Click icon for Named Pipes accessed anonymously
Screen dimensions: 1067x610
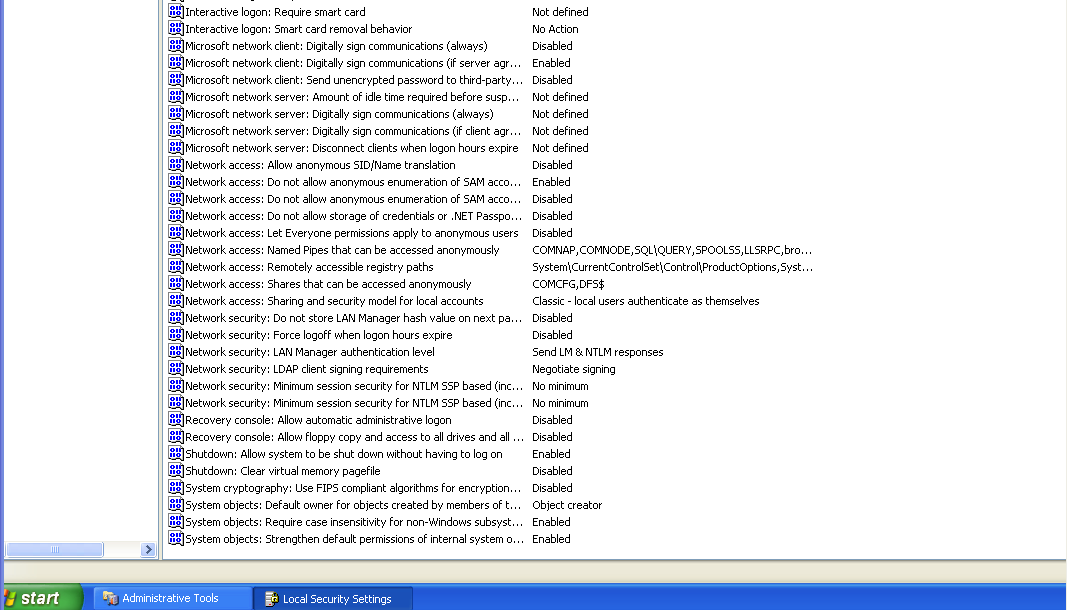176,250
